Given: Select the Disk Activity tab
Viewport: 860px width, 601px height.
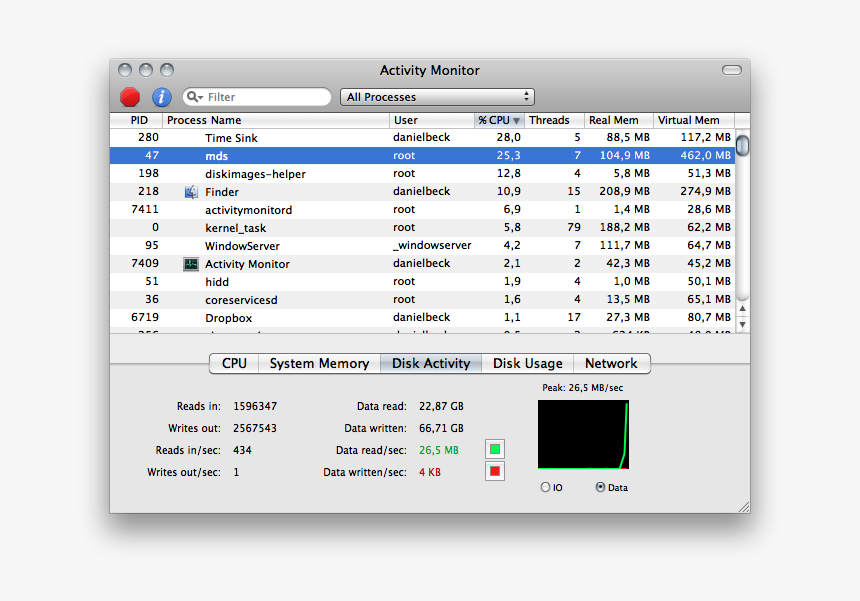Looking at the screenshot, I should (x=431, y=364).
